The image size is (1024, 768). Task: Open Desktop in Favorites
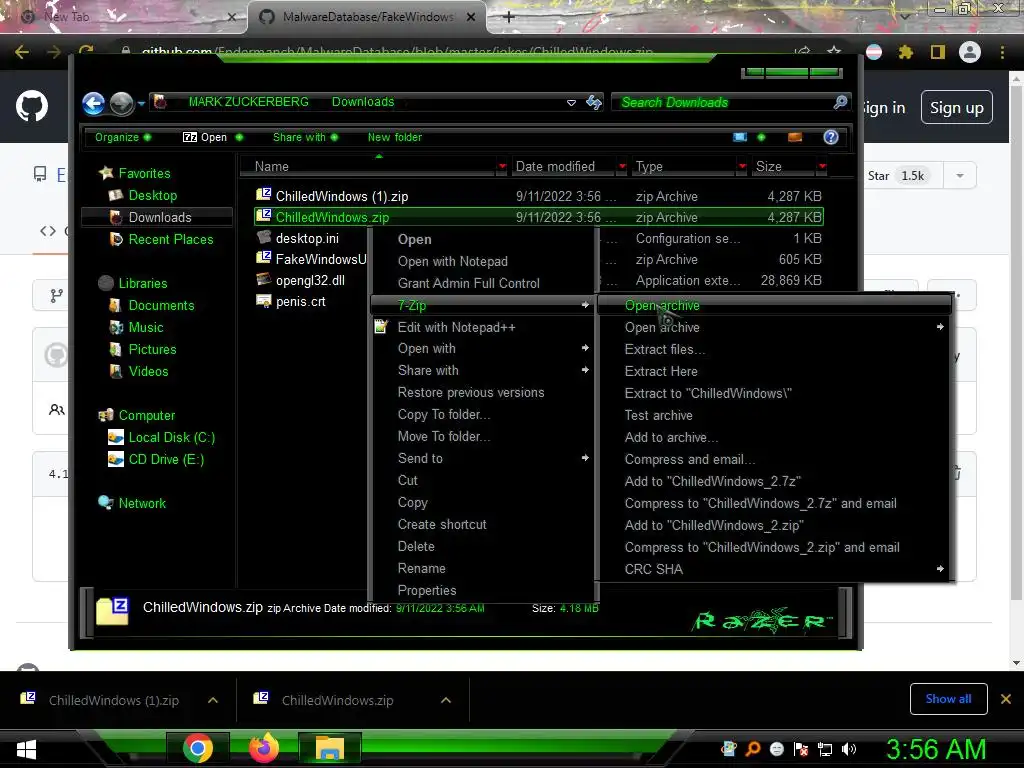152,195
